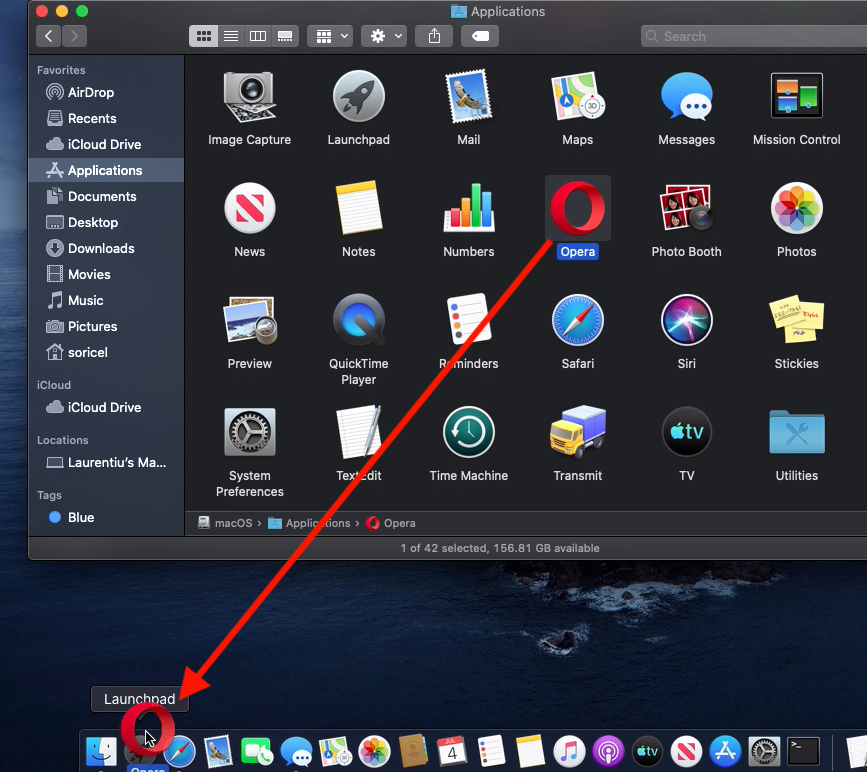Switch to icon view mode

coord(204,36)
